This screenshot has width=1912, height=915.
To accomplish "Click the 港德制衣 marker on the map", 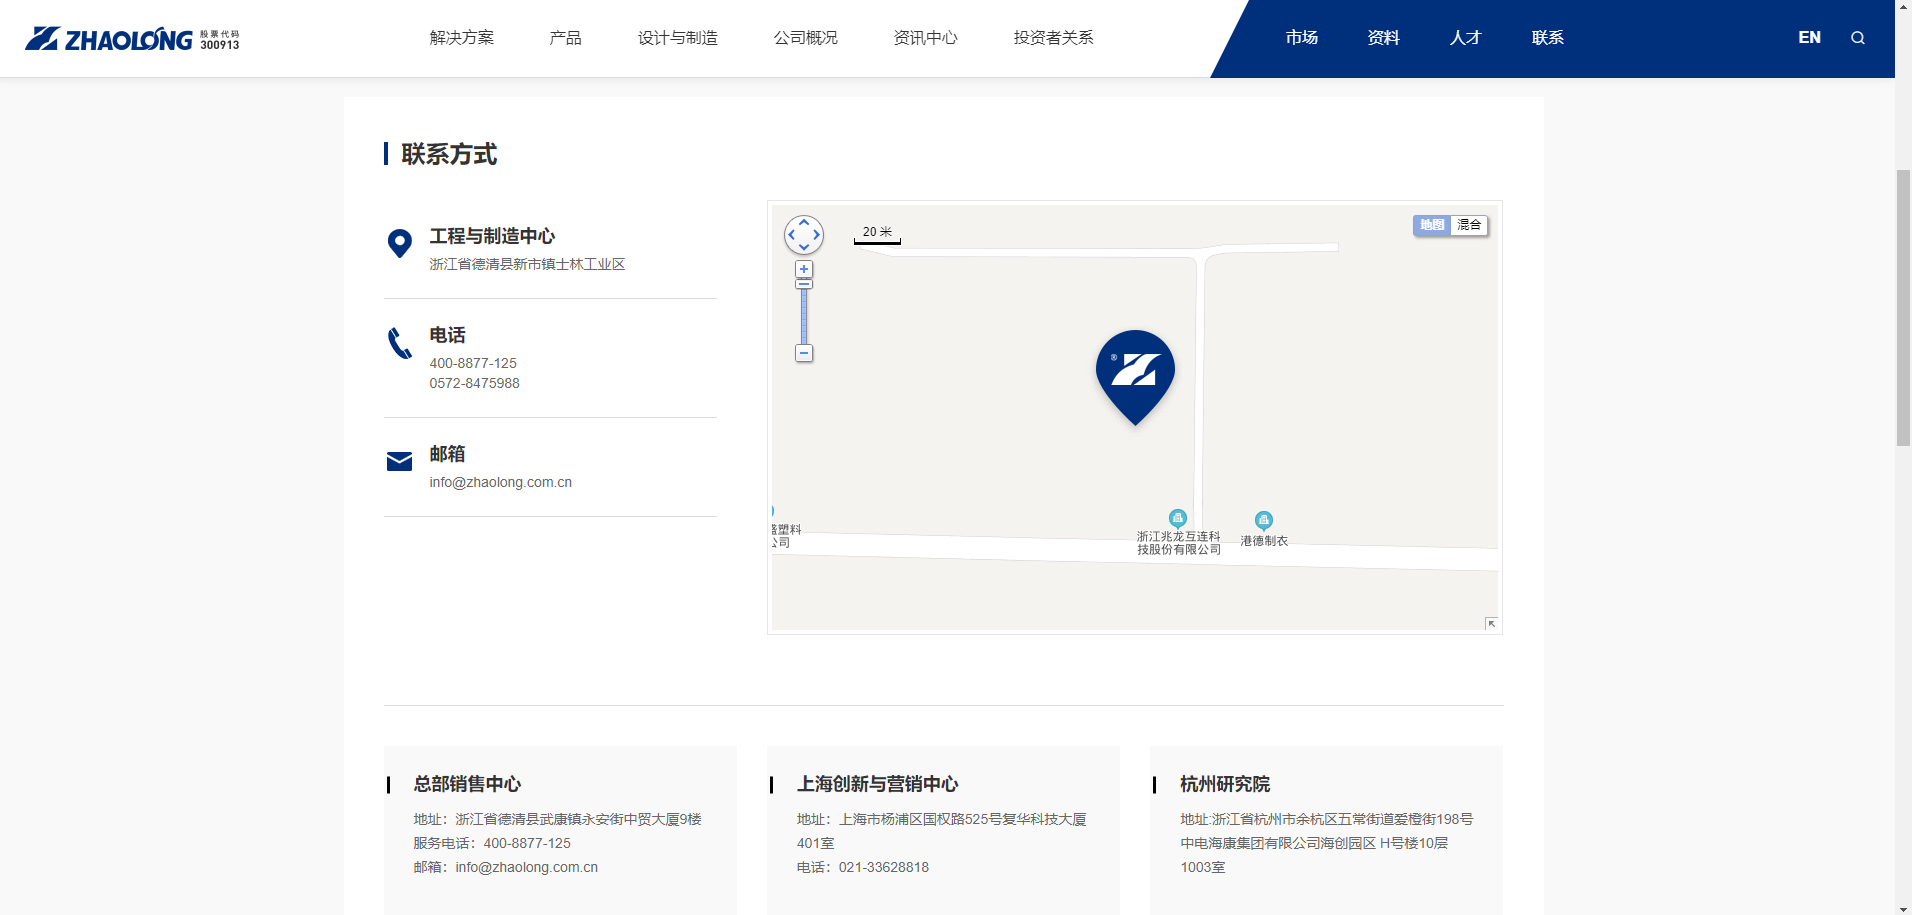I will pos(1264,520).
